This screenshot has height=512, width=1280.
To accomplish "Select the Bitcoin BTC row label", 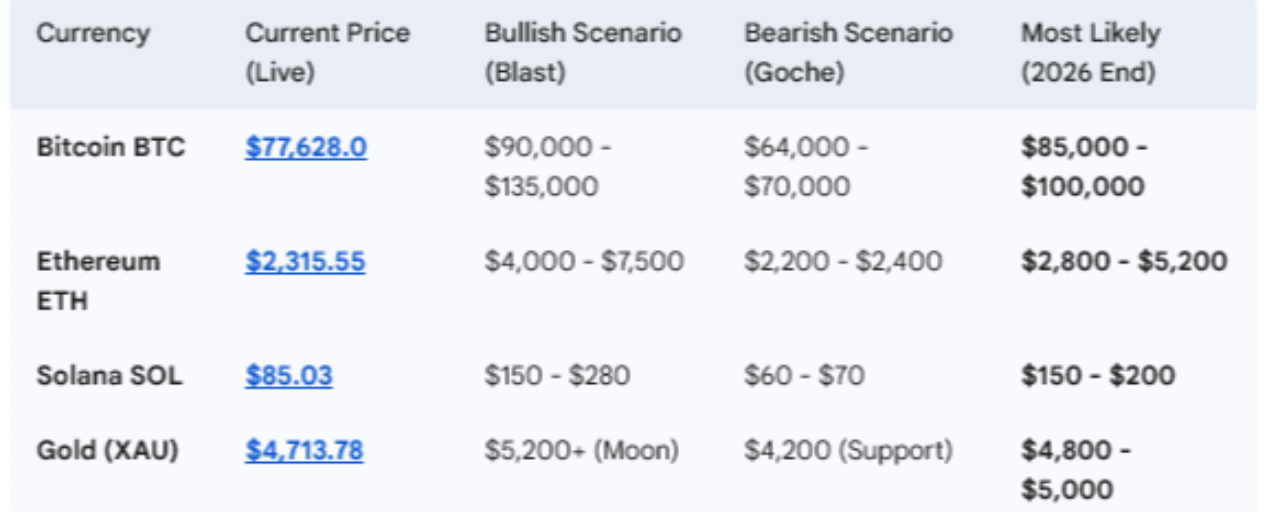I will (111, 148).
